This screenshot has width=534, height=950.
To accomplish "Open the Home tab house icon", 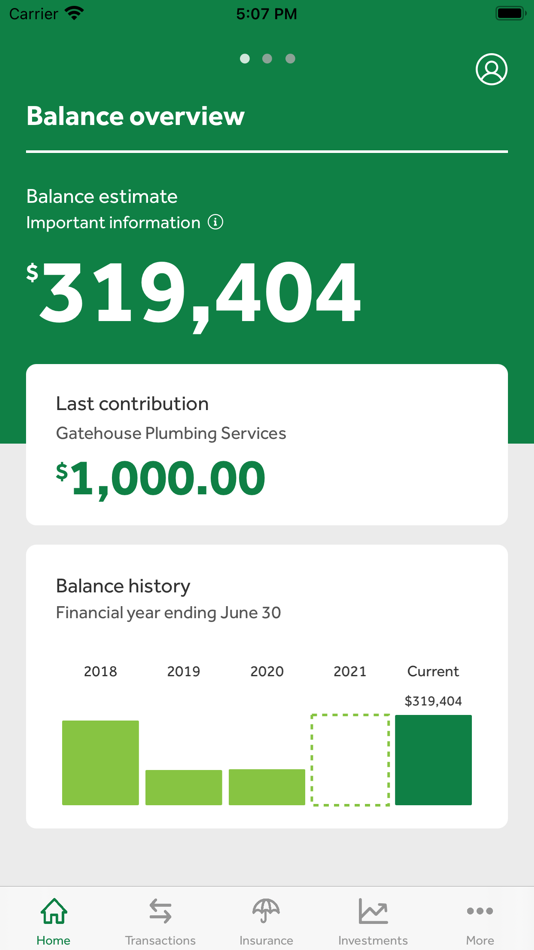I will coord(53,911).
